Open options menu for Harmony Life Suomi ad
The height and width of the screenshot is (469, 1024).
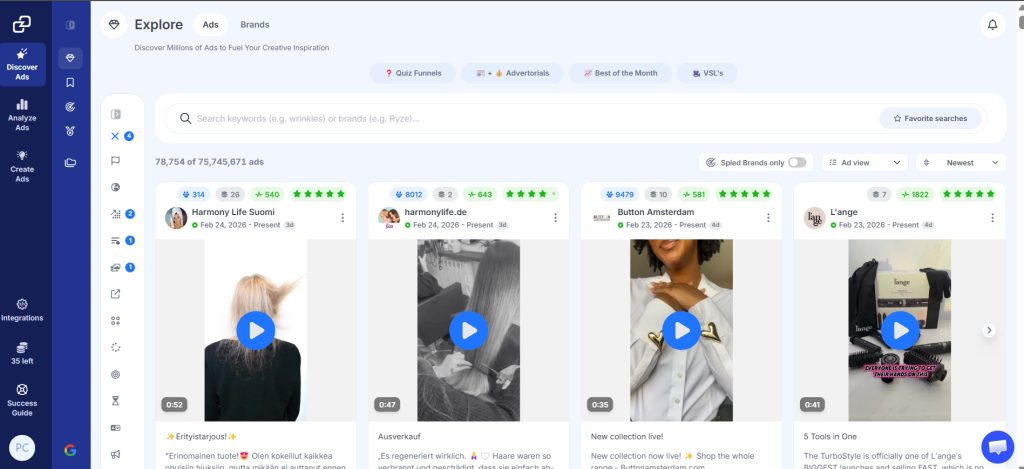342,218
